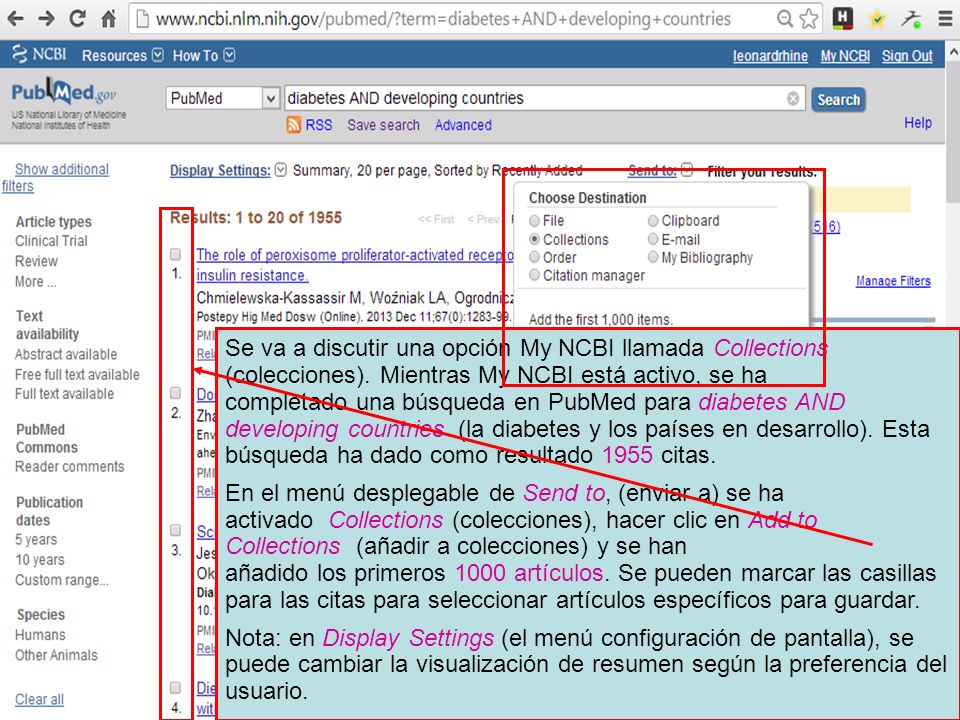Click Clear all filters link
This screenshot has width=960, height=720.
pos(39,699)
